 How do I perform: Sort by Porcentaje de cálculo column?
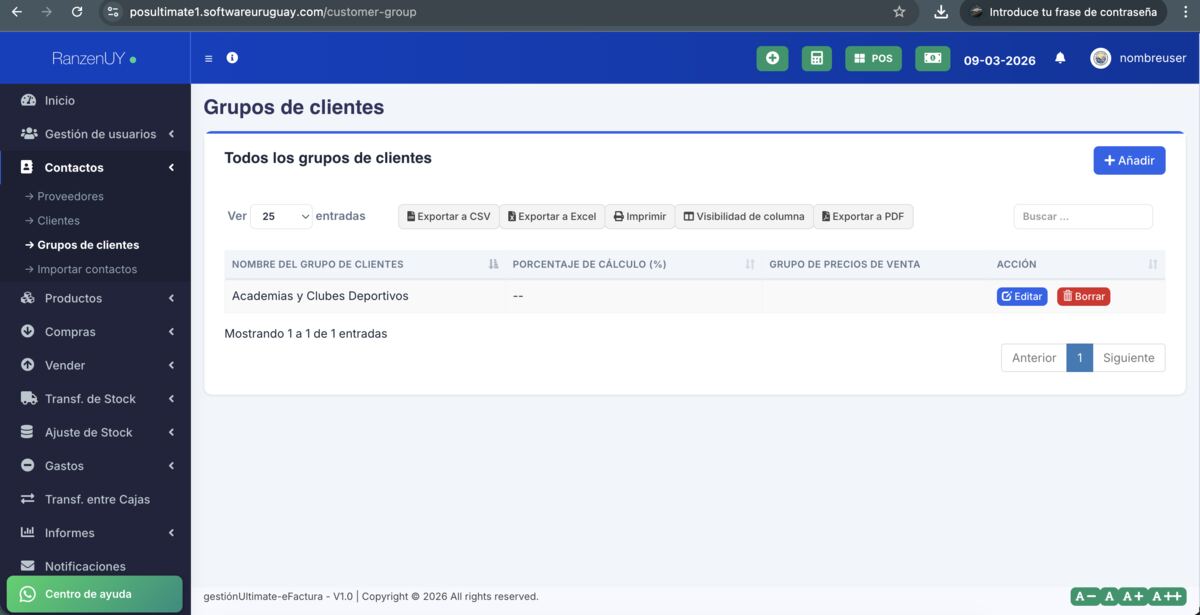pos(748,263)
